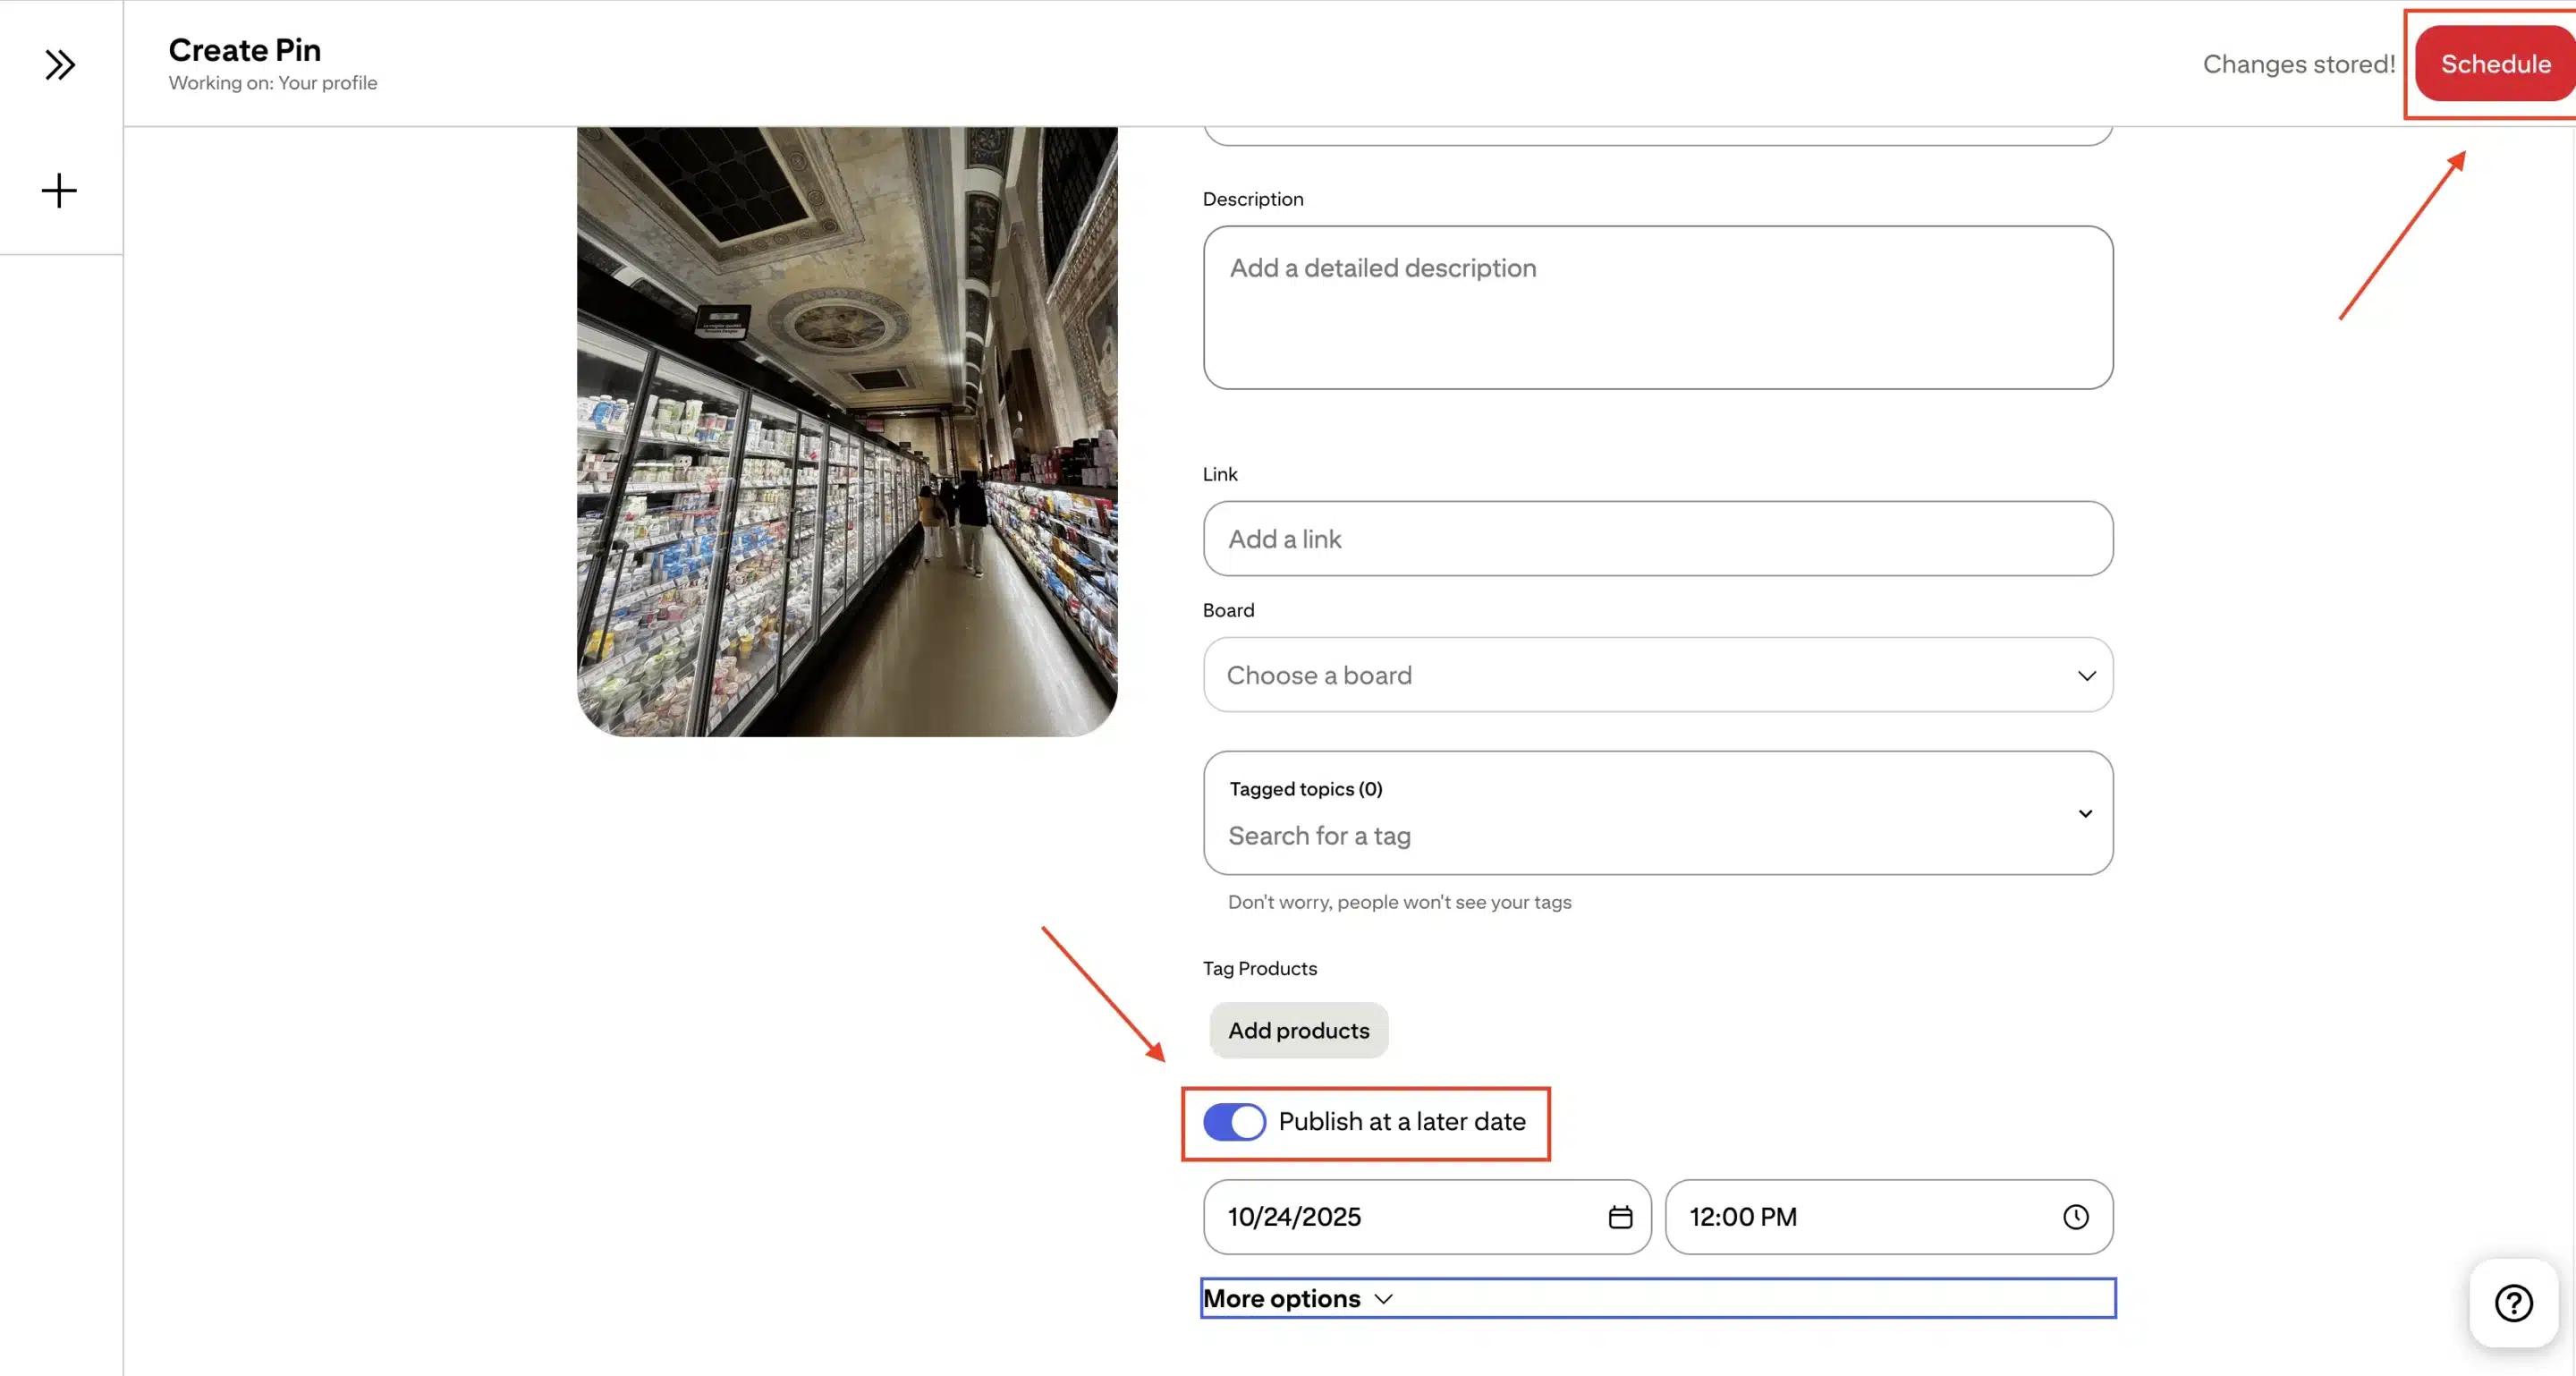Toggle Publish at a later date switch
Screen dimensions: 2576x1376
point(1234,1121)
